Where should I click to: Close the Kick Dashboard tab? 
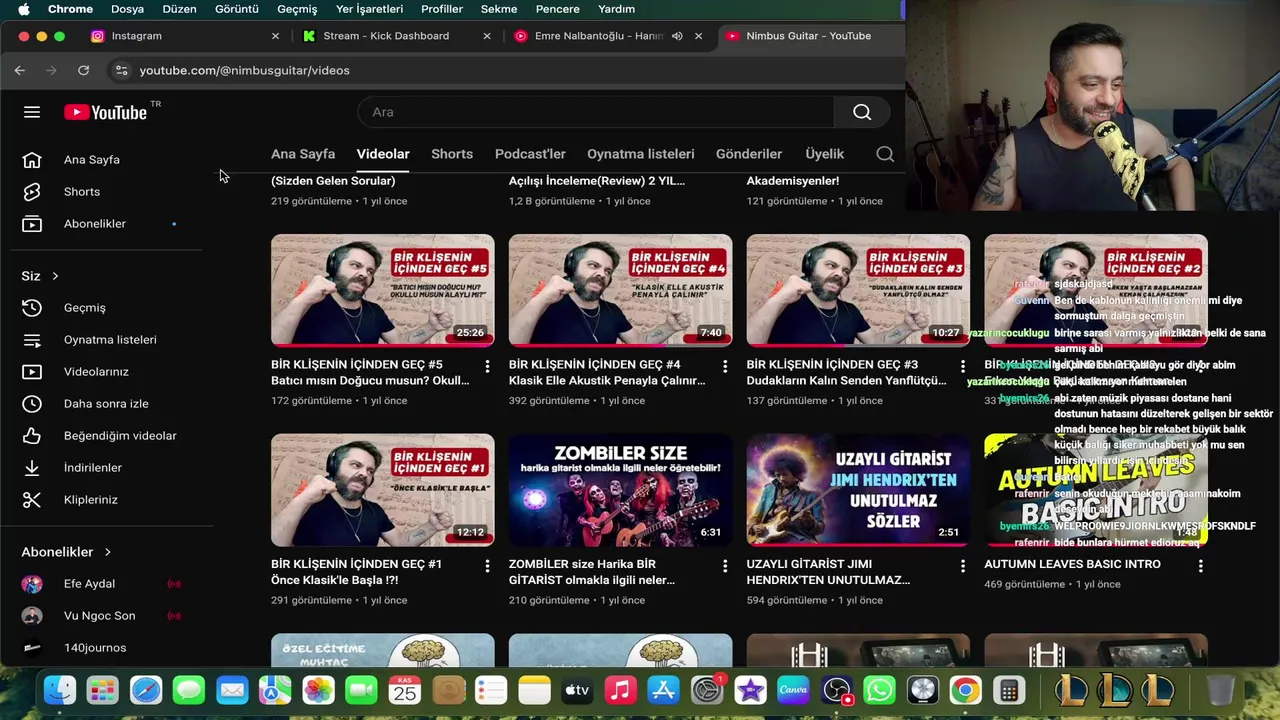click(487, 36)
